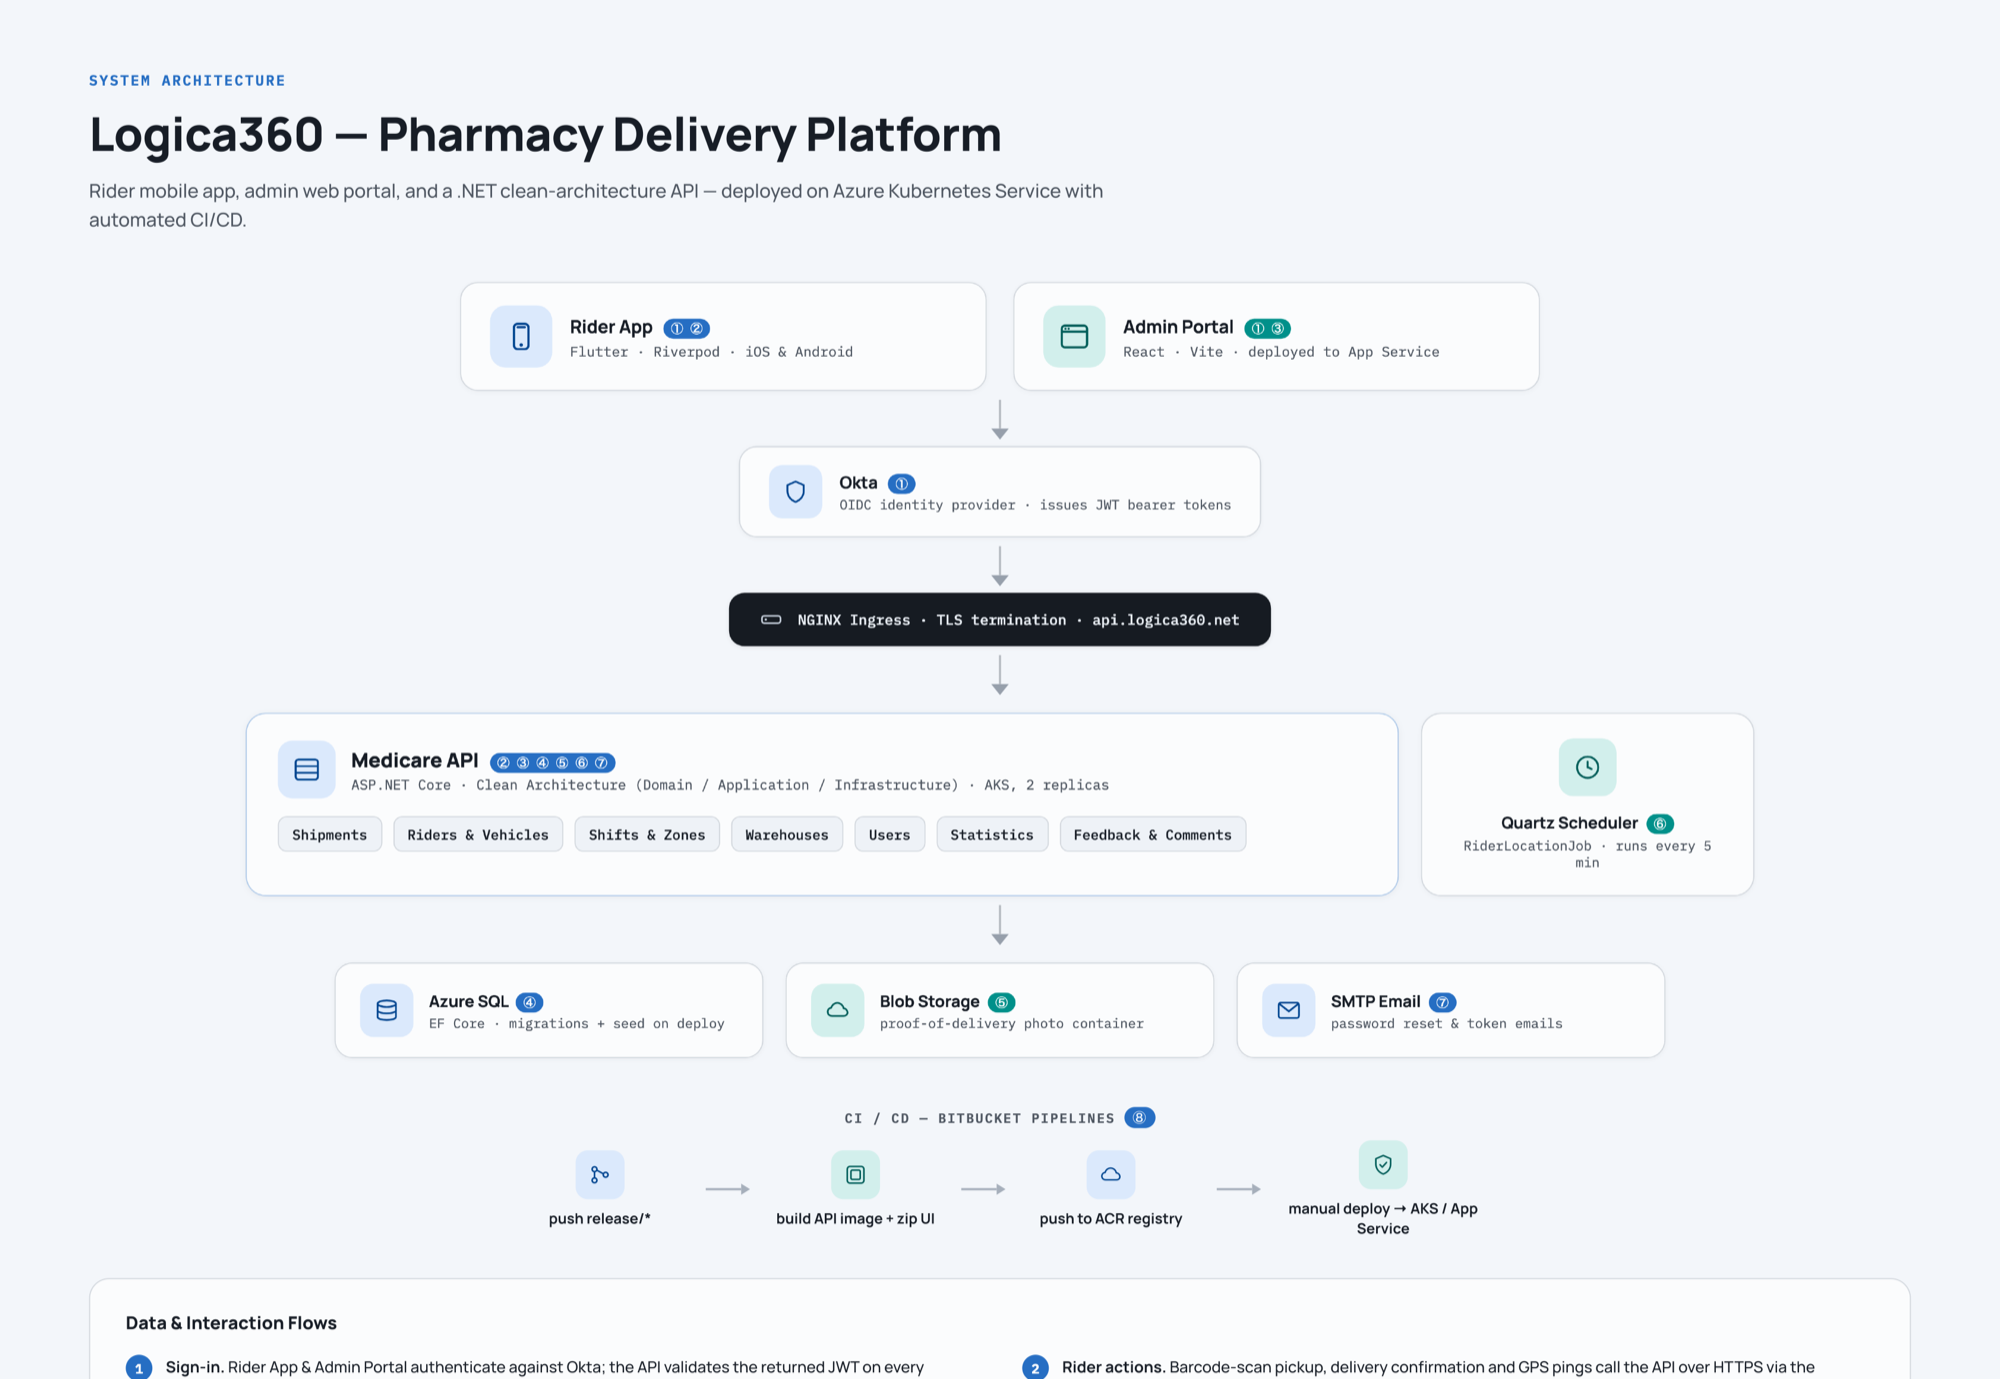Click the step 6 badge beside Quartz Scheduler
The height and width of the screenshot is (1379, 2000).
tap(1660, 824)
